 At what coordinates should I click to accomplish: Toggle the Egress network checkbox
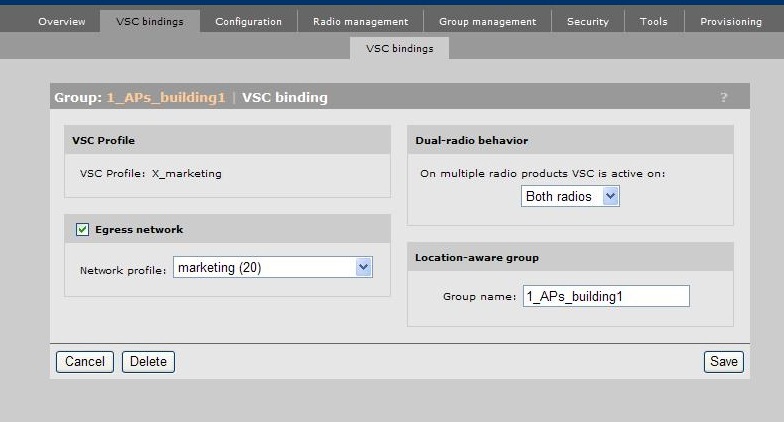pyautogui.click(x=82, y=230)
